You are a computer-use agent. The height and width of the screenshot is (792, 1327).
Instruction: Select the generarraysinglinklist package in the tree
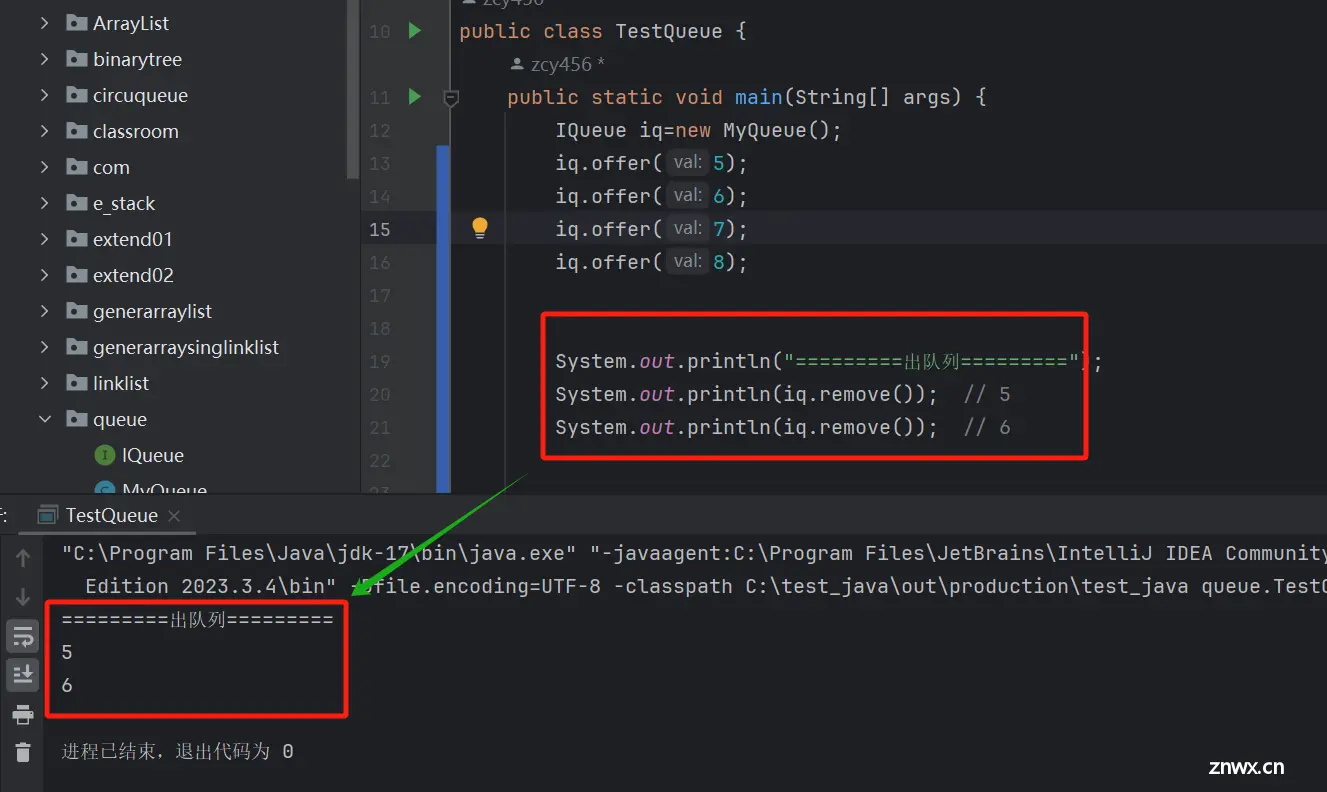(x=186, y=347)
